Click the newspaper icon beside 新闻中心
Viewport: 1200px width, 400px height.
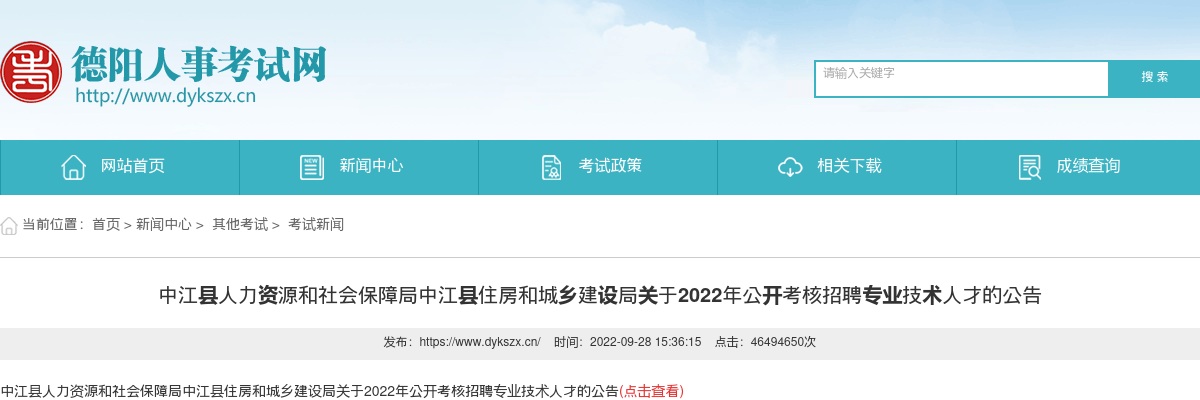click(312, 167)
